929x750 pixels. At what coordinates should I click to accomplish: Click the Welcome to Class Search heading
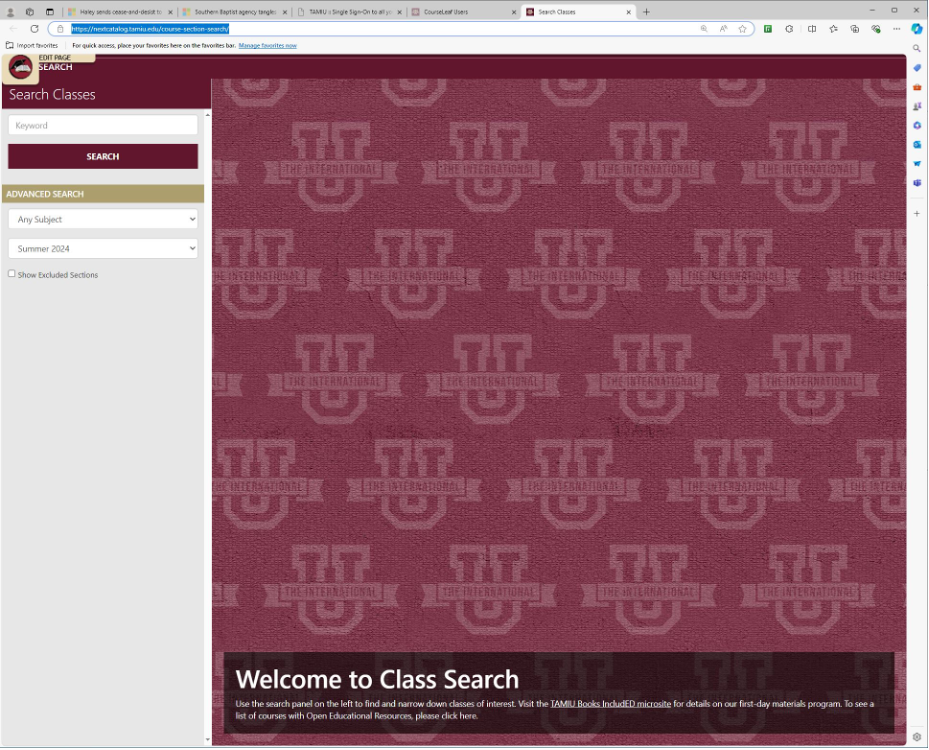point(377,681)
